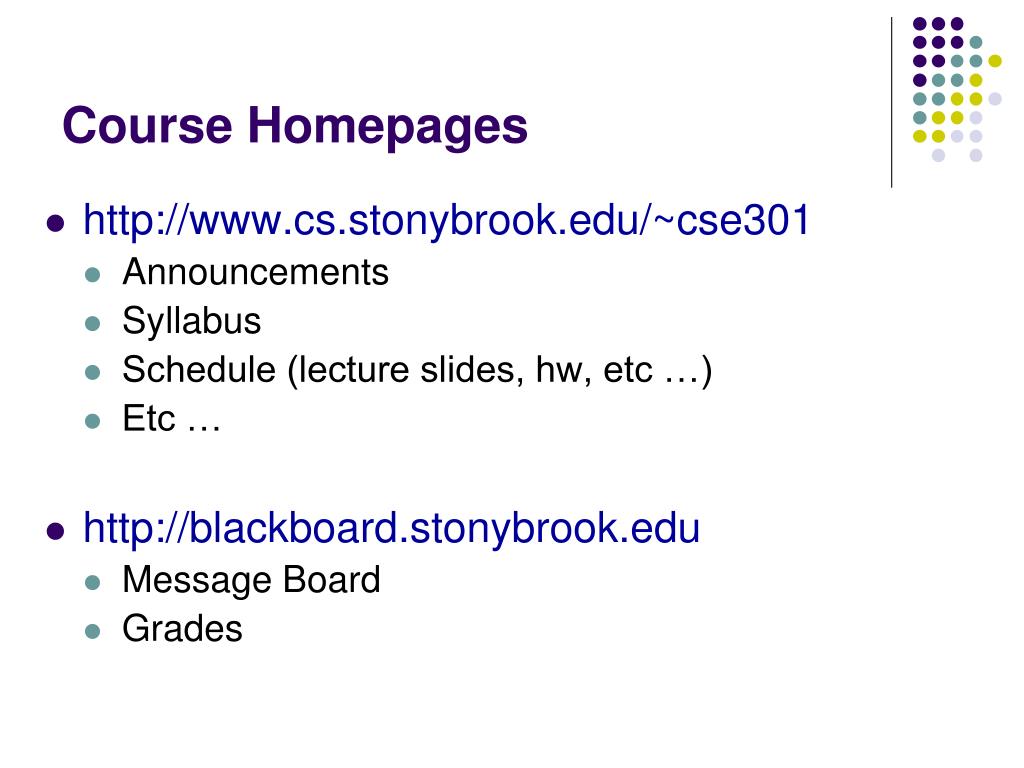The width and height of the screenshot is (1024, 768).
Task: Click the teal bullet beside Syllabus
Action: click(x=93, y=323)
